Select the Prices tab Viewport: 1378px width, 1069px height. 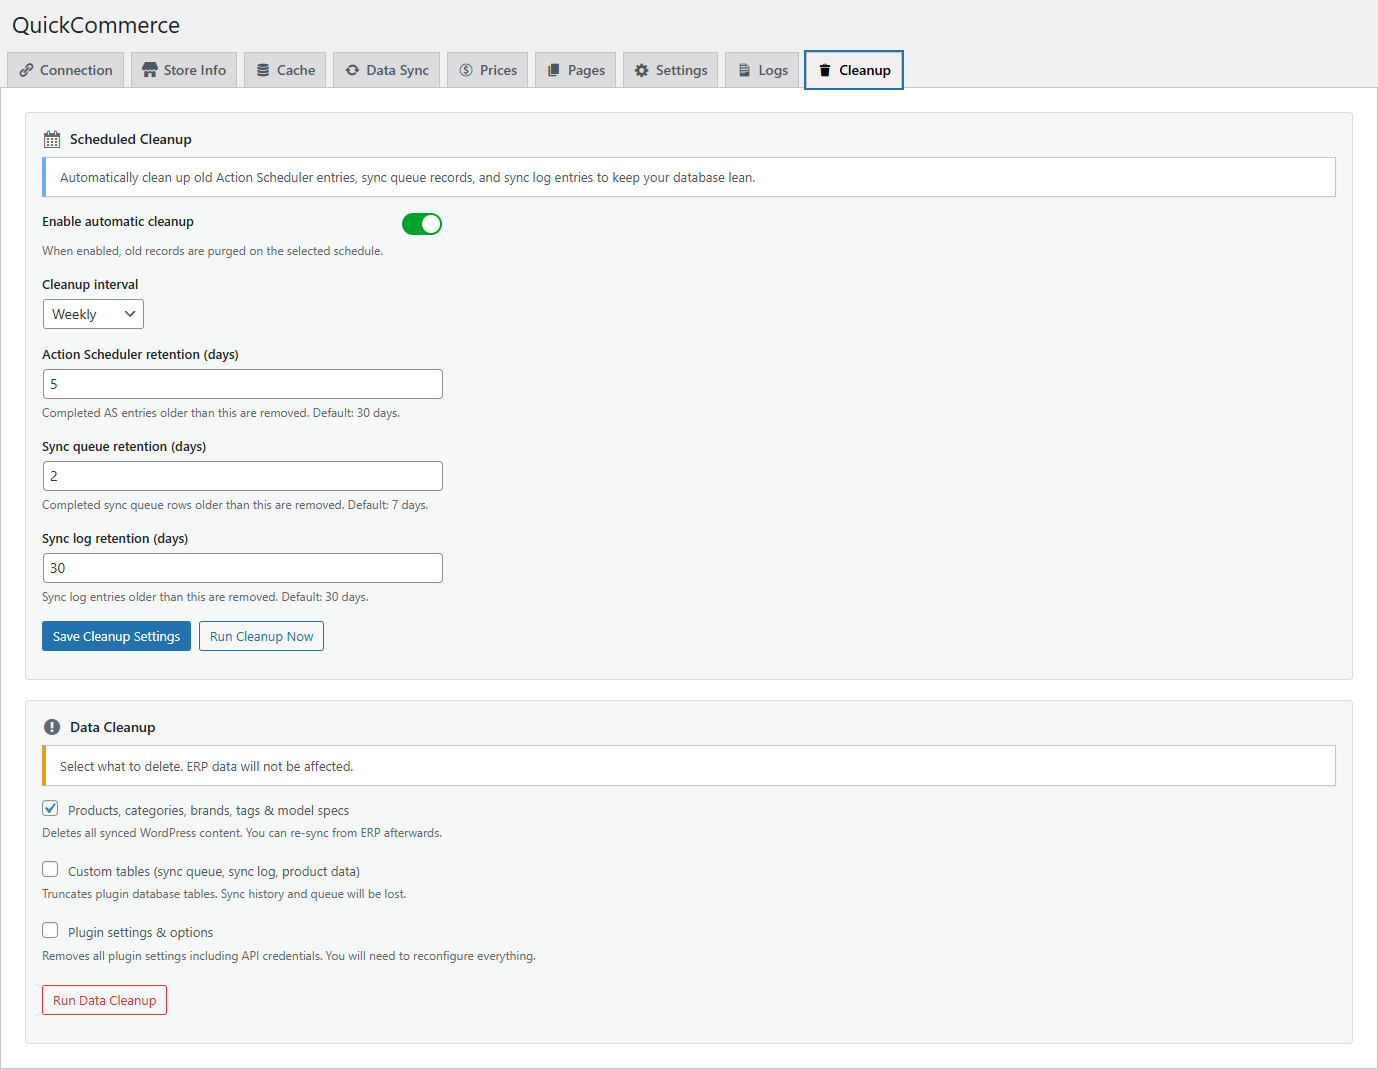(x=488, y=70)
